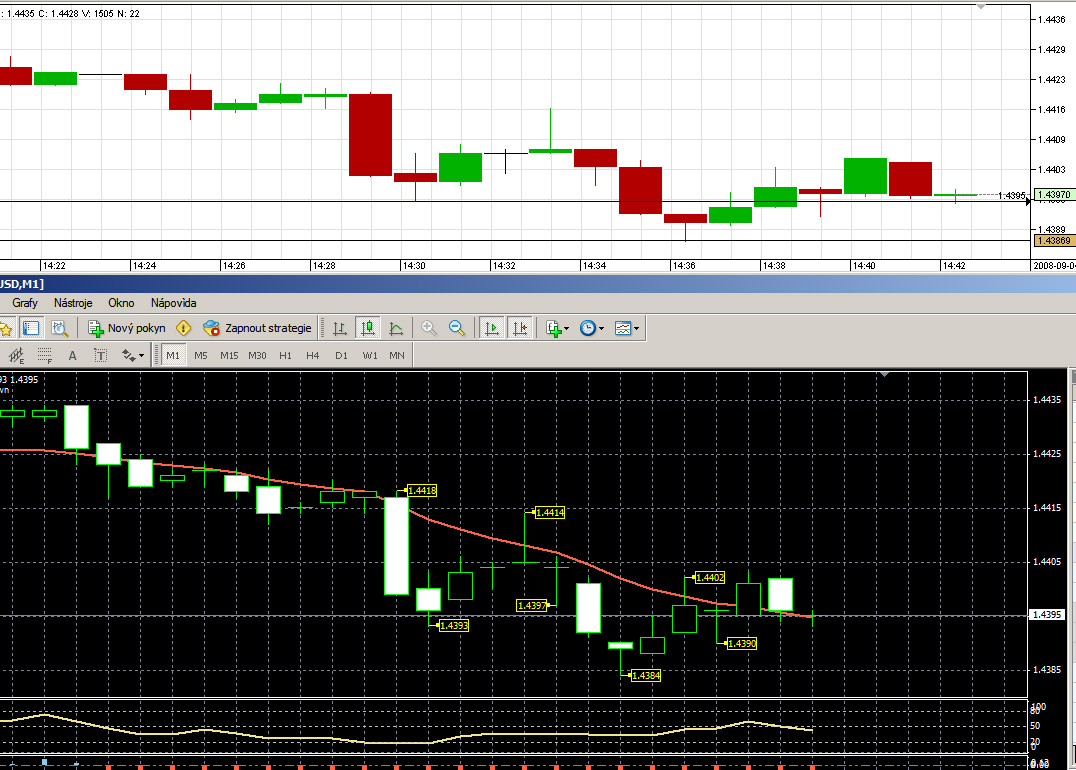Select the text label T tool

(x=100, y=355)
